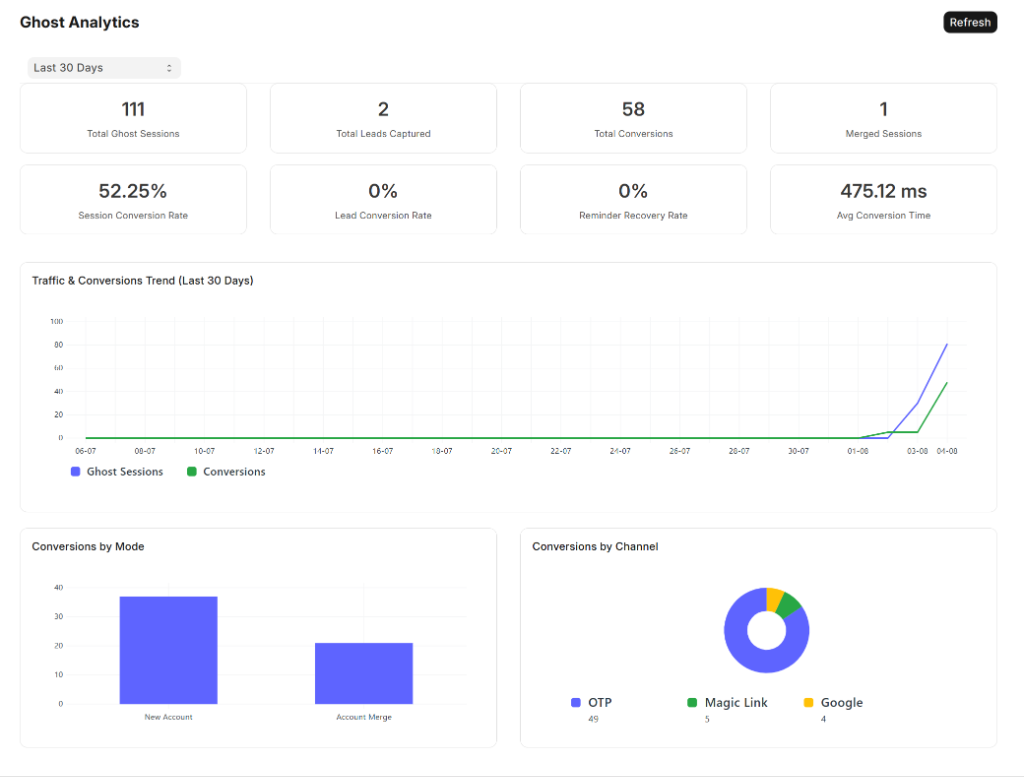
Task: Click the Traffic & Conversions Trend title
Action: [x=143, y=281]
